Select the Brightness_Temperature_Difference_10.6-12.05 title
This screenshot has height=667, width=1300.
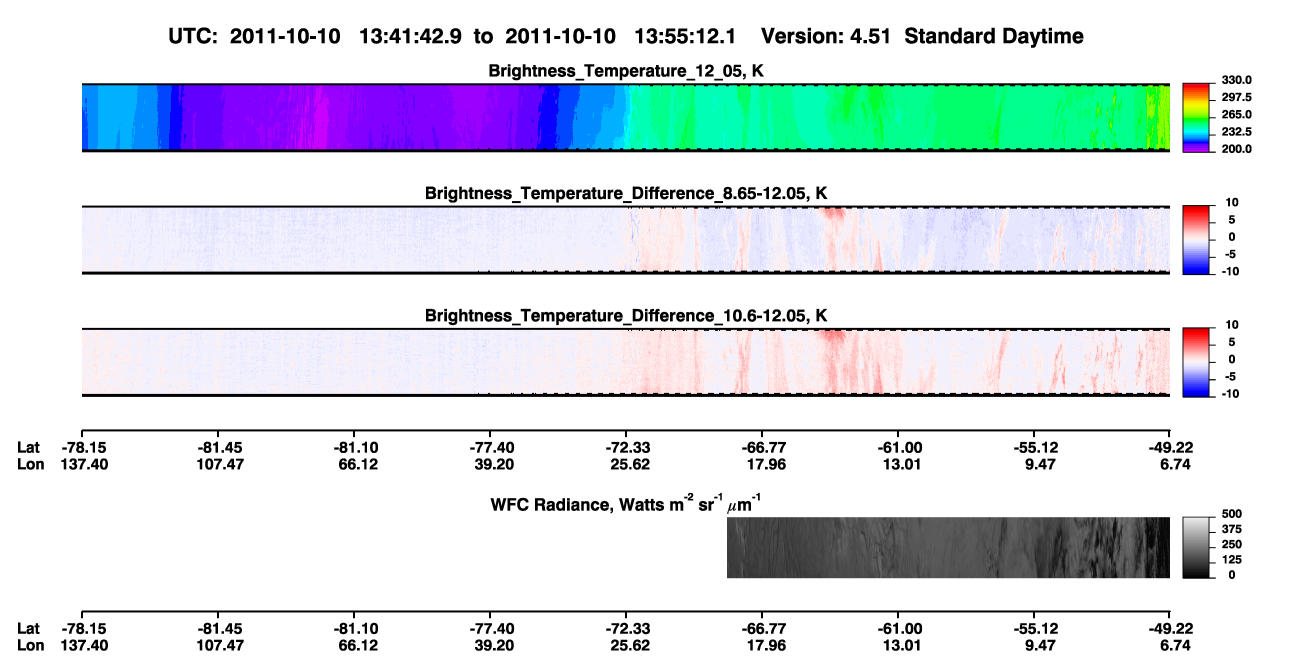click(x=626, y=316)
